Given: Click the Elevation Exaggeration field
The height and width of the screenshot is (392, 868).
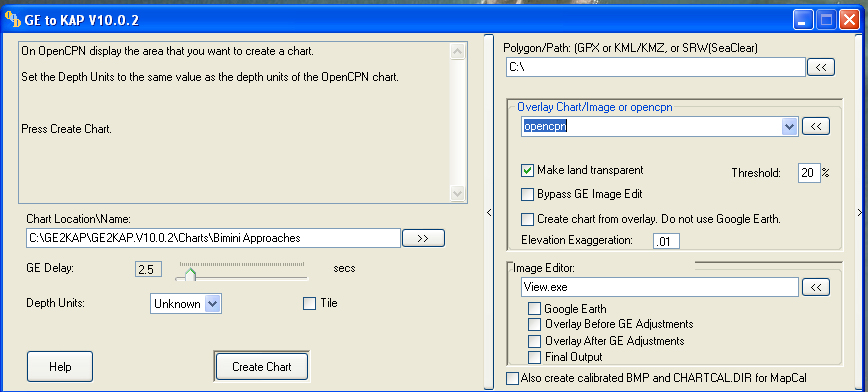Looking at the screenshot, I should 666,241.
